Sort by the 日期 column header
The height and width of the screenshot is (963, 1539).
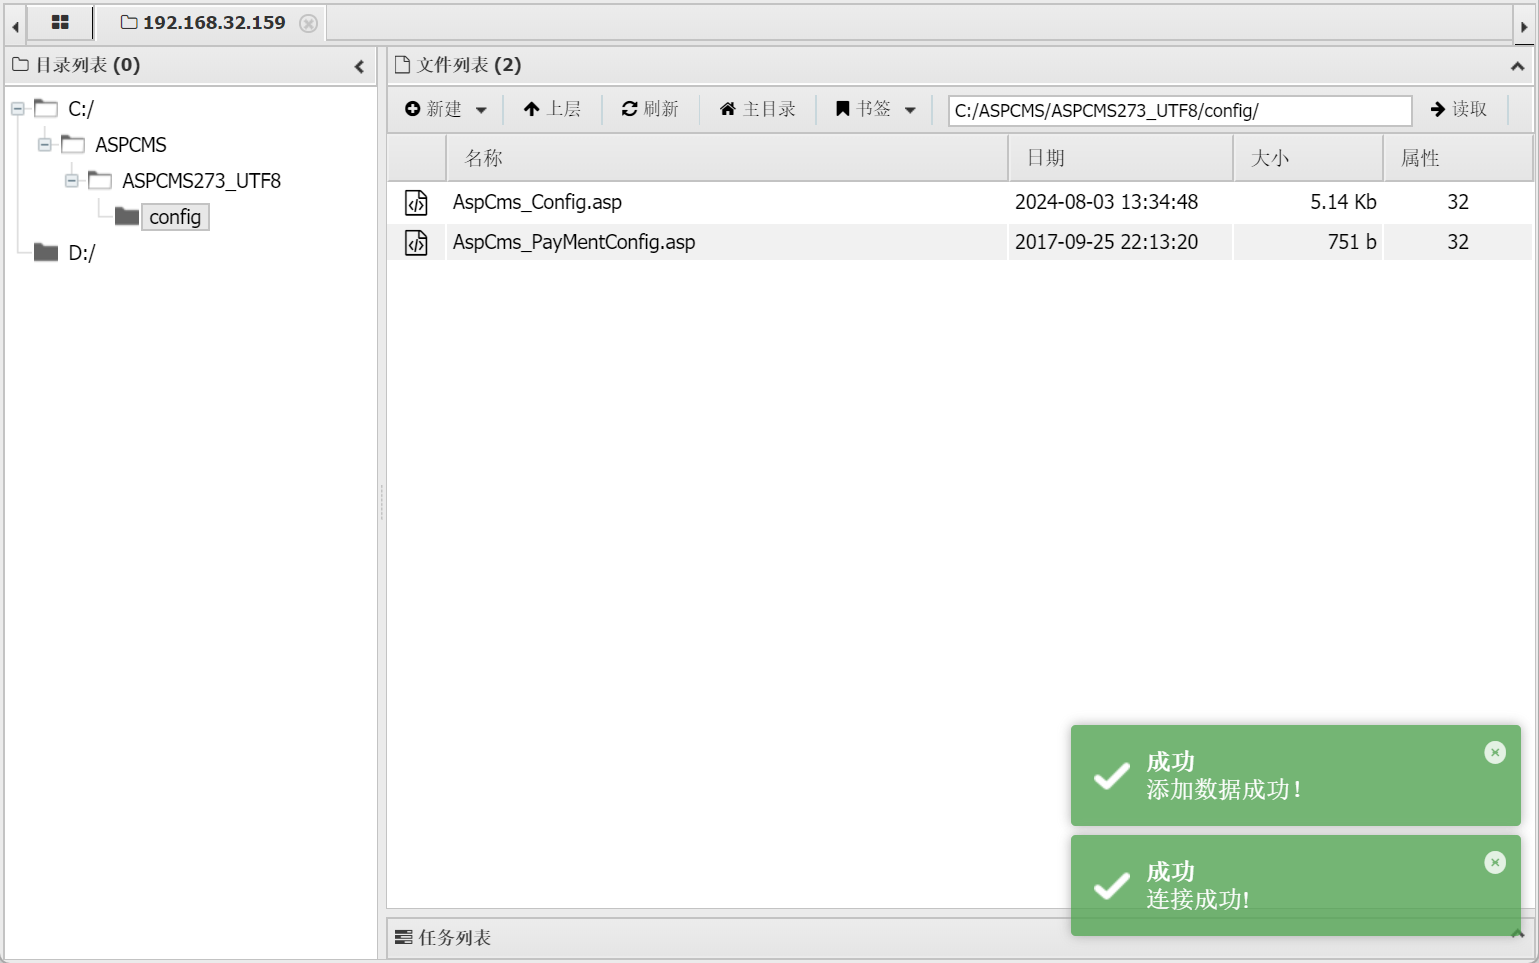coord(1121,158)
